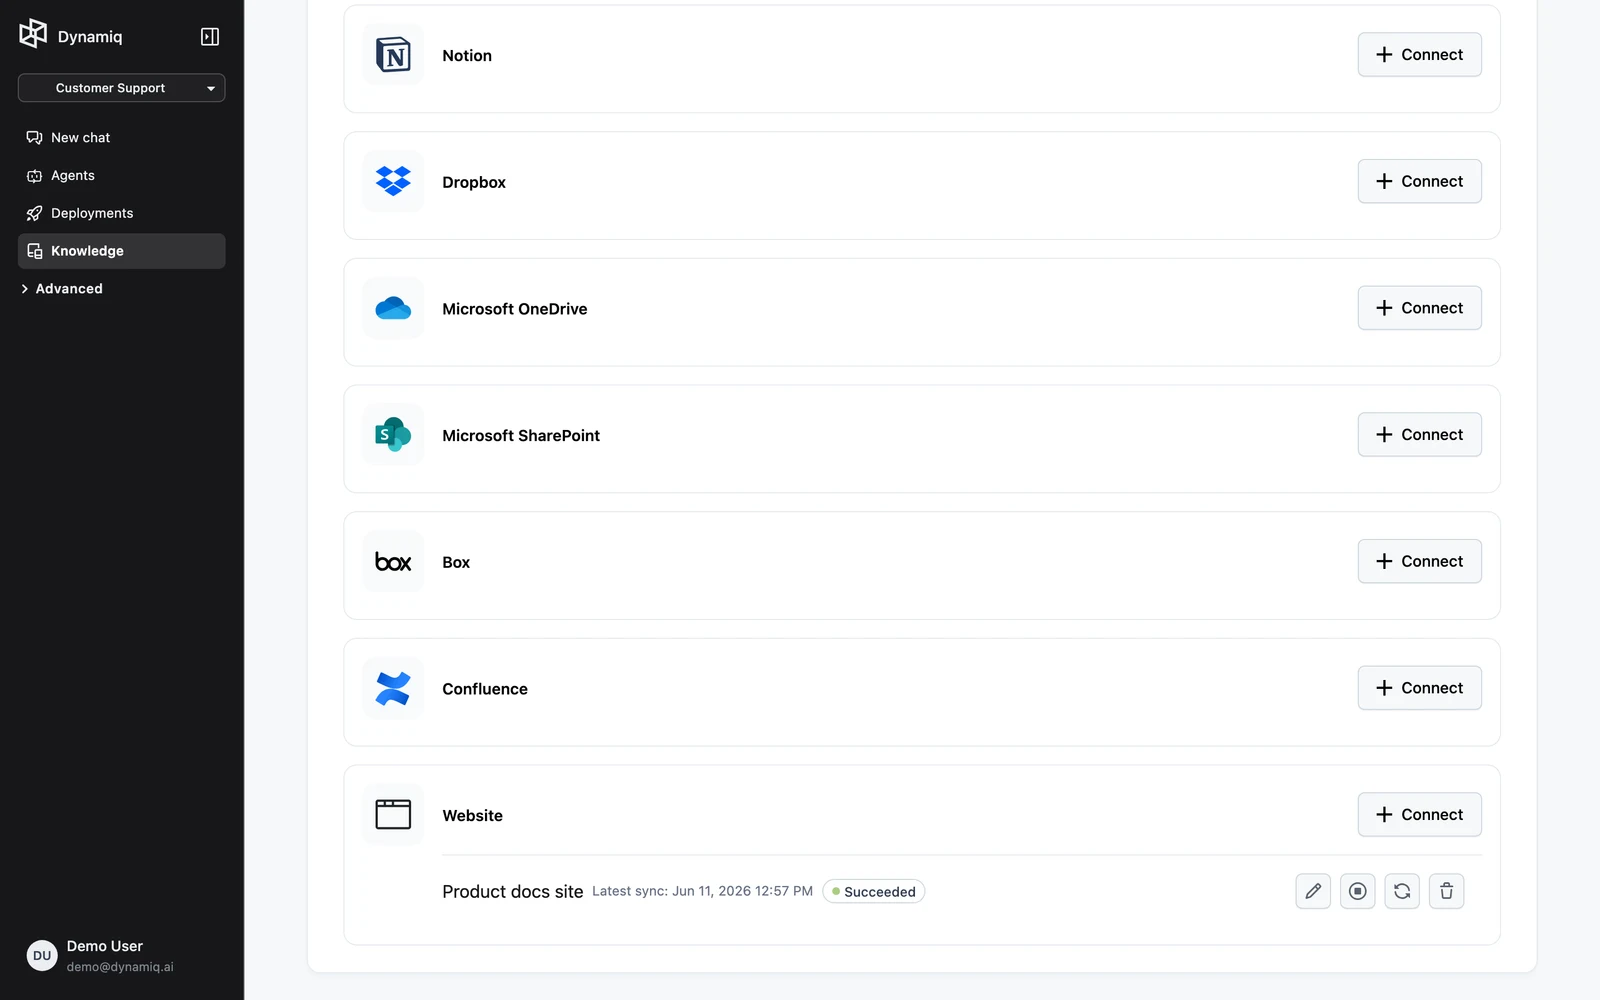Click the Latest sync timestamp text
This screenshot has width=1600, height=1000.
point(702,891)
